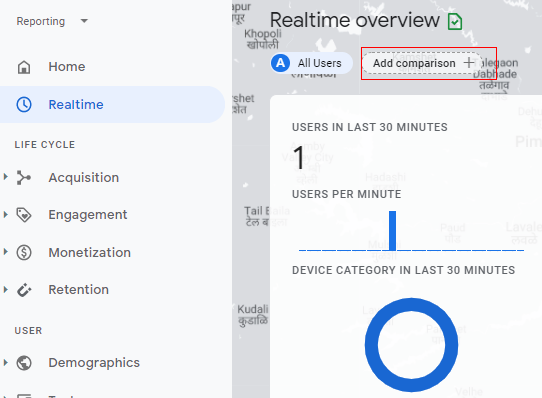Click the LIFE CYCLE section heading
Viewport: 542px width, 398px height.
coord(45,145)
